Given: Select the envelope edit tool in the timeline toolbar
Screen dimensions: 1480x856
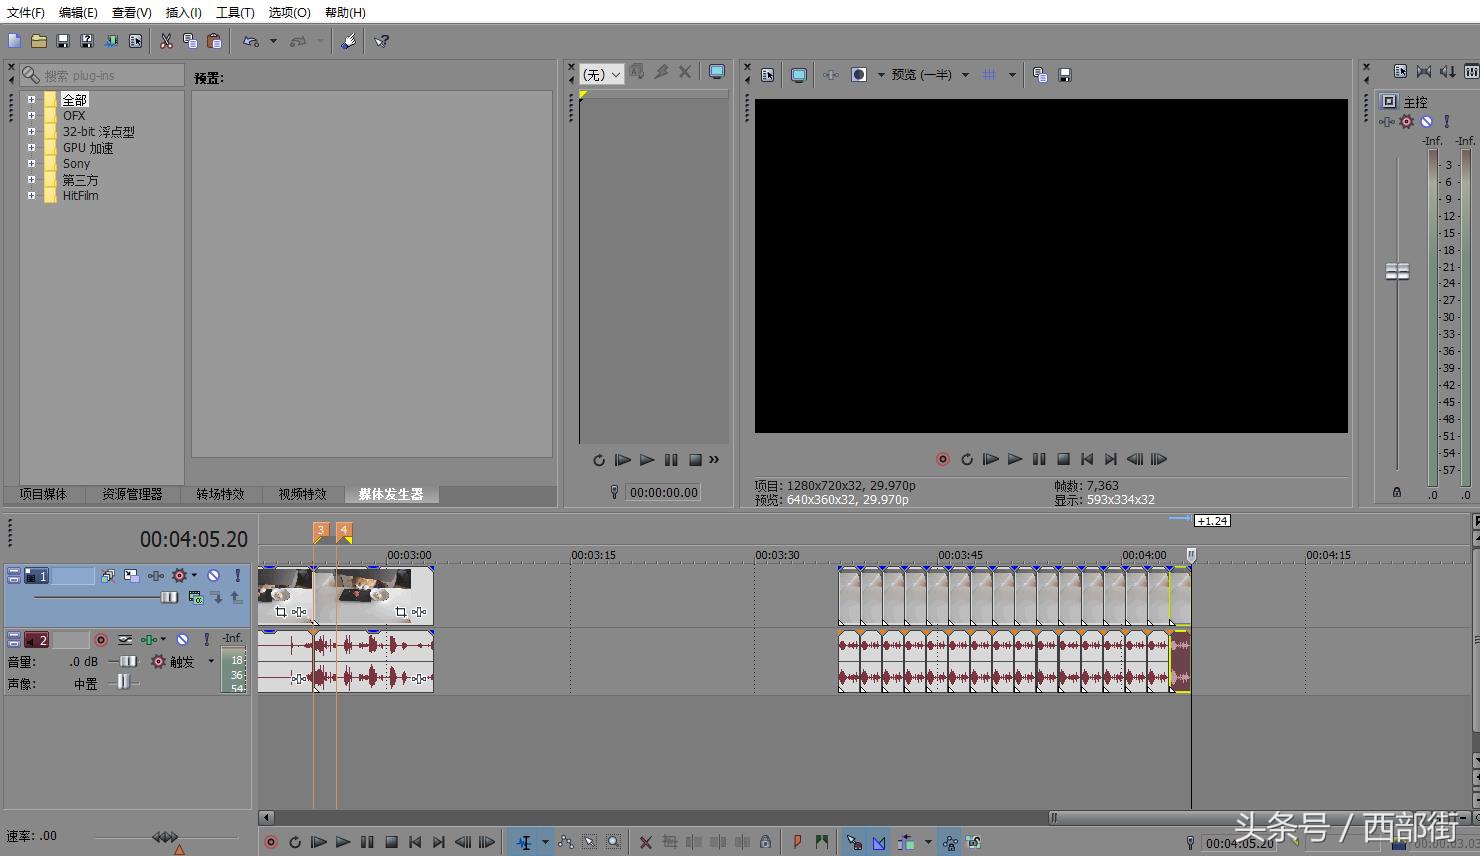Looking at the screenshot, I should coord(565,842).
